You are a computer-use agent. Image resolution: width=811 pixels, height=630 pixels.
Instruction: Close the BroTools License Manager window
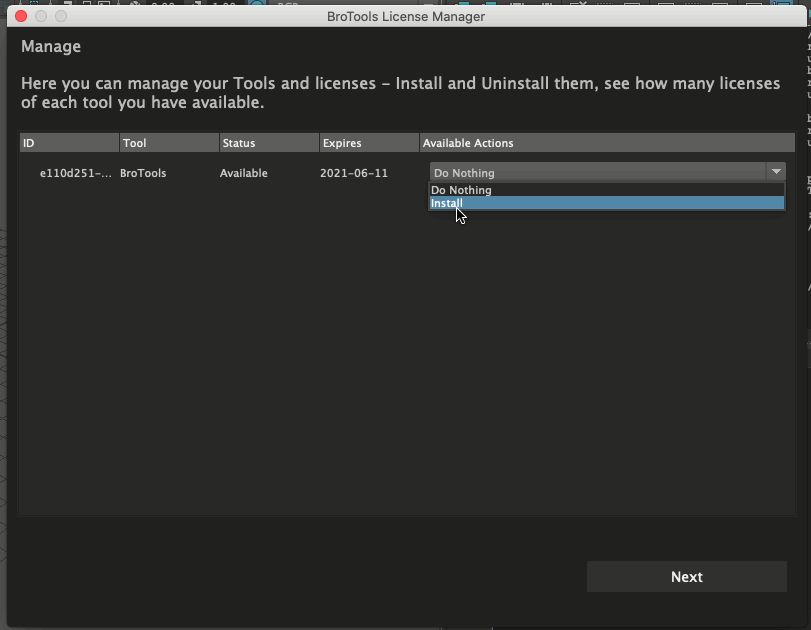click(x=21, y=16)
